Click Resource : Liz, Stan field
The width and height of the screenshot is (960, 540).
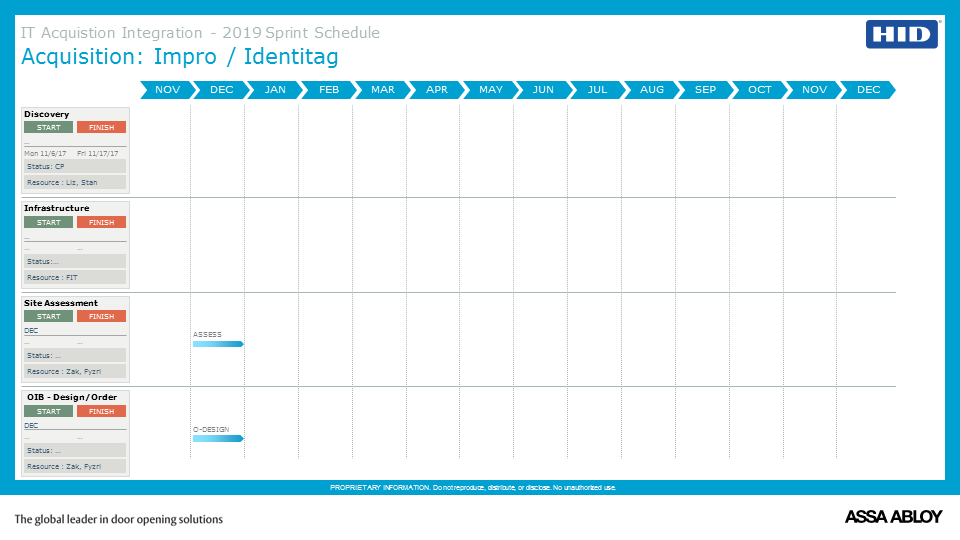click(75, 182)
